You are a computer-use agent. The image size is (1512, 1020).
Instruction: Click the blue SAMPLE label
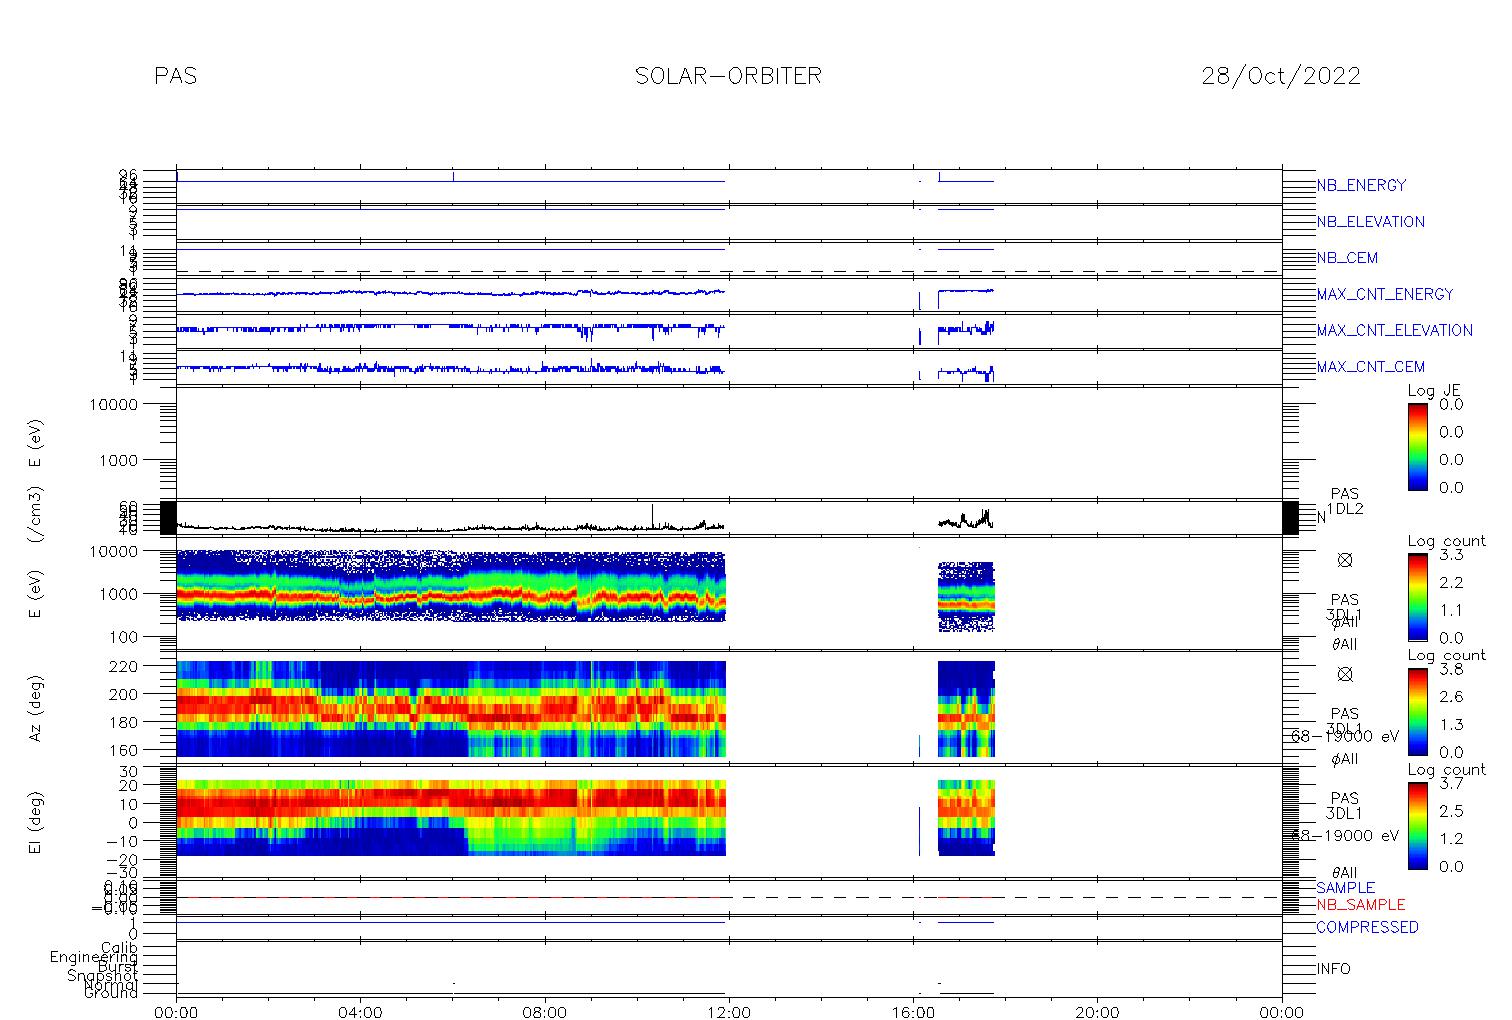1345,888
